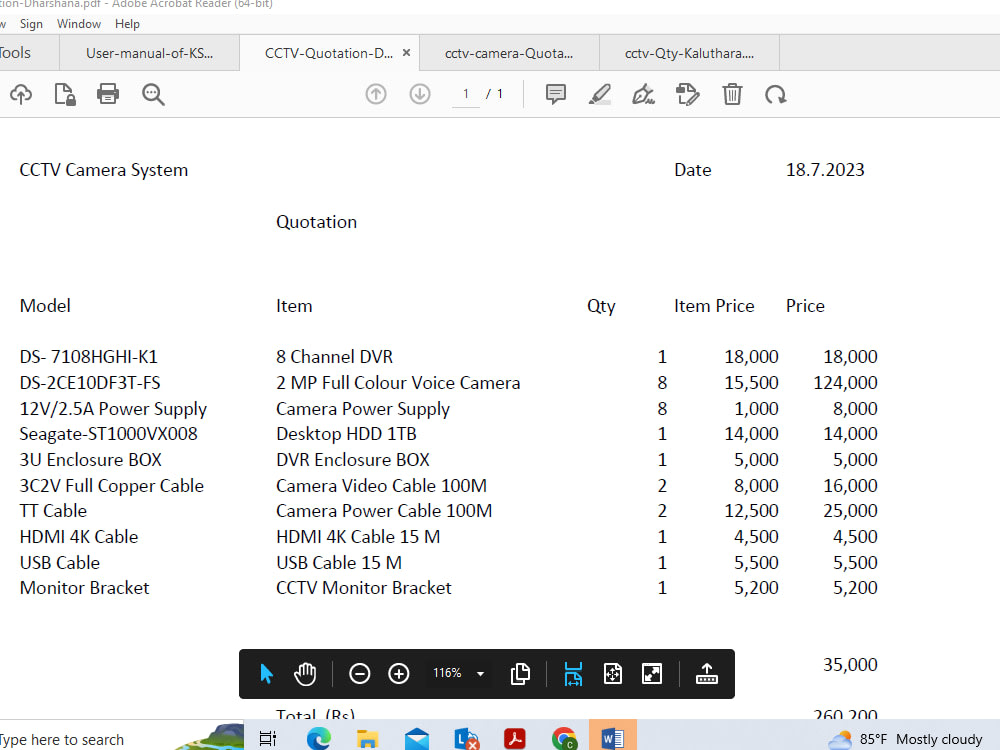Click the floating toolbar dock icon
This screenshot has height=750, width=1000.
(x=707, y=673)
